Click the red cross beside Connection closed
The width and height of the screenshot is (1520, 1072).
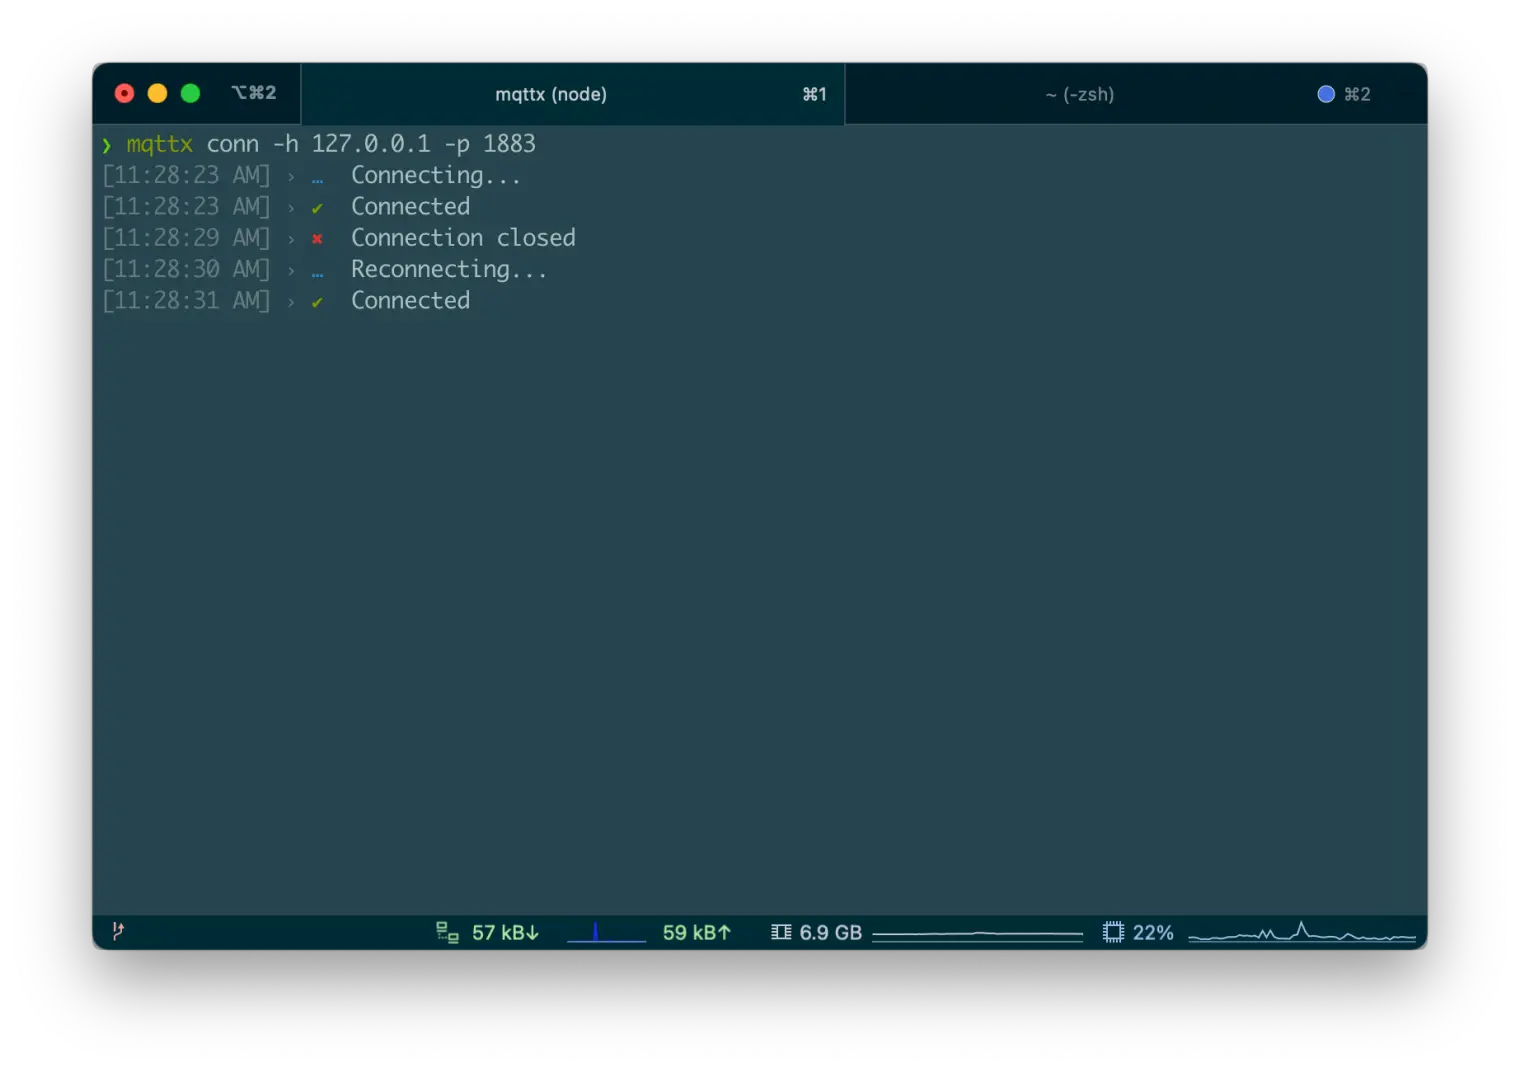[317, 239]
